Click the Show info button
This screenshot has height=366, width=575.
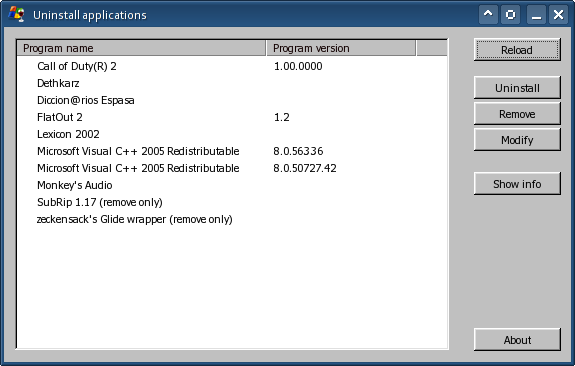click(x=517, y=184)
